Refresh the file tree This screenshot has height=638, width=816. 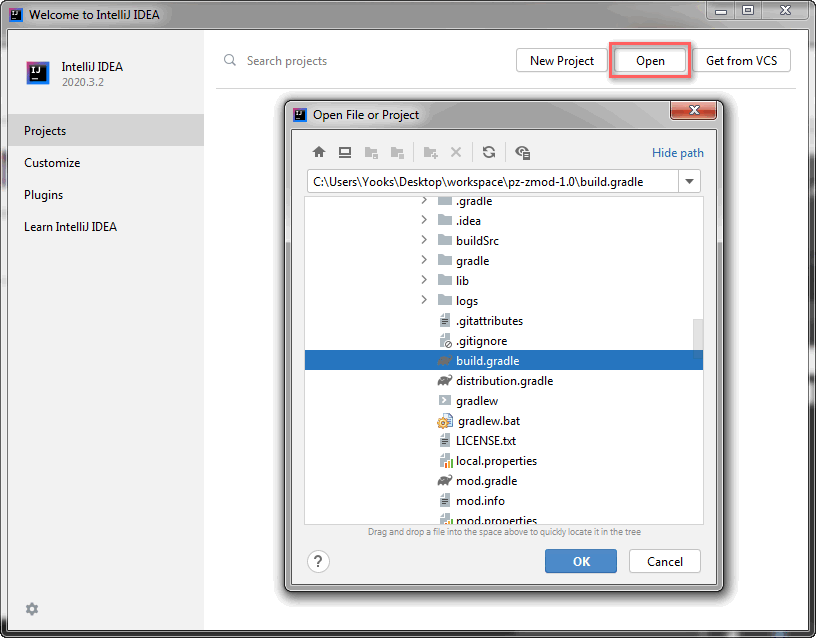[489, 152]
